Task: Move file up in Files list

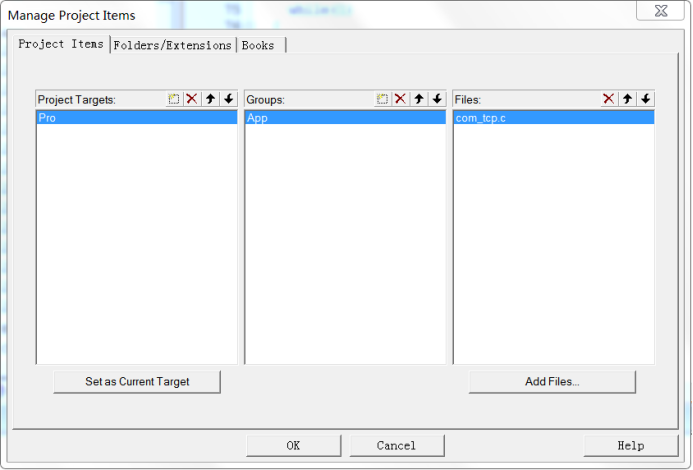Action: [628, 99]
